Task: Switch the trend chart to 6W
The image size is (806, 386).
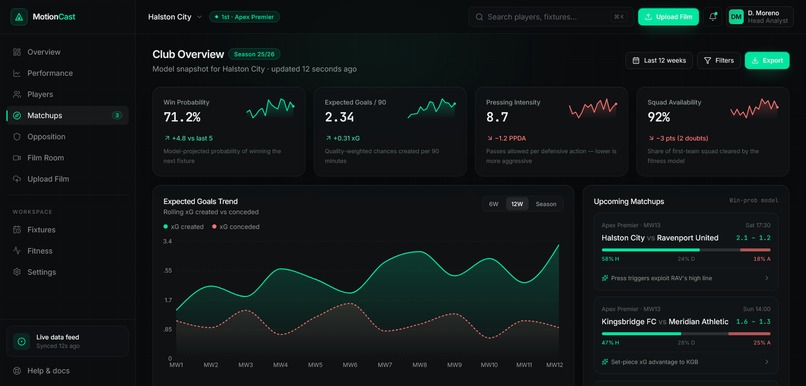Action: click(x=493, y=204)
